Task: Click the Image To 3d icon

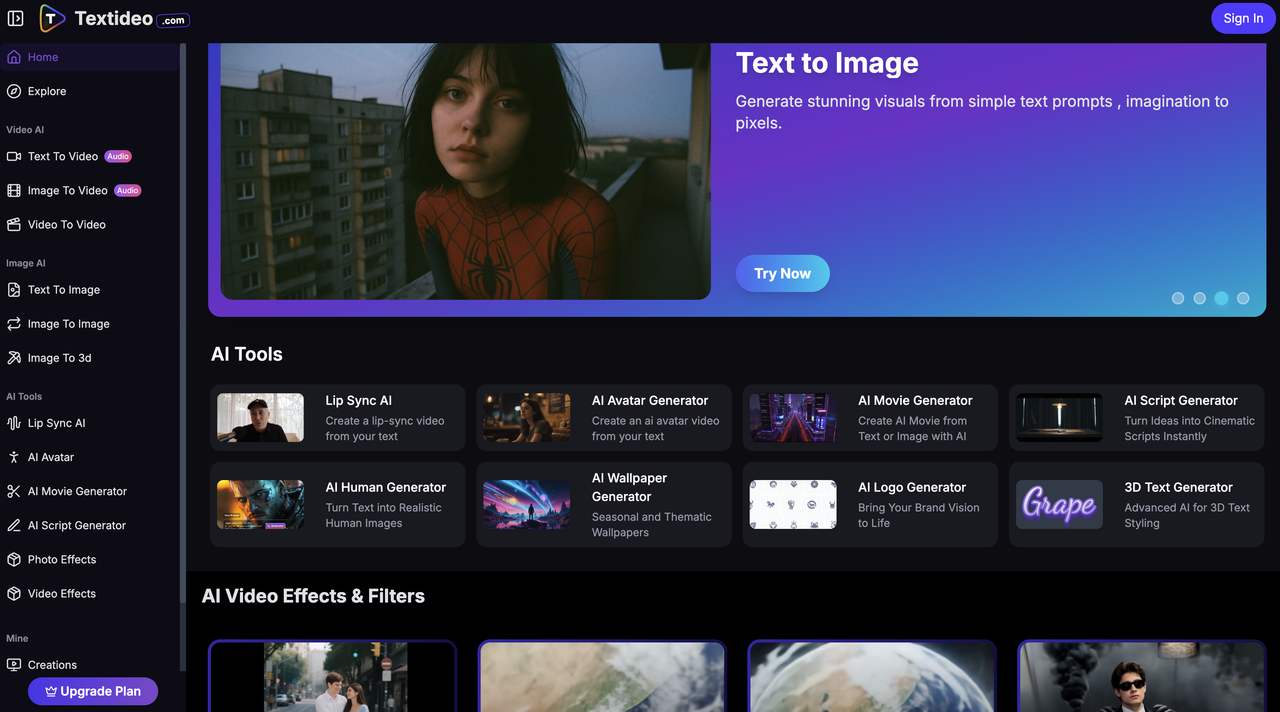Action: (14, 358)
